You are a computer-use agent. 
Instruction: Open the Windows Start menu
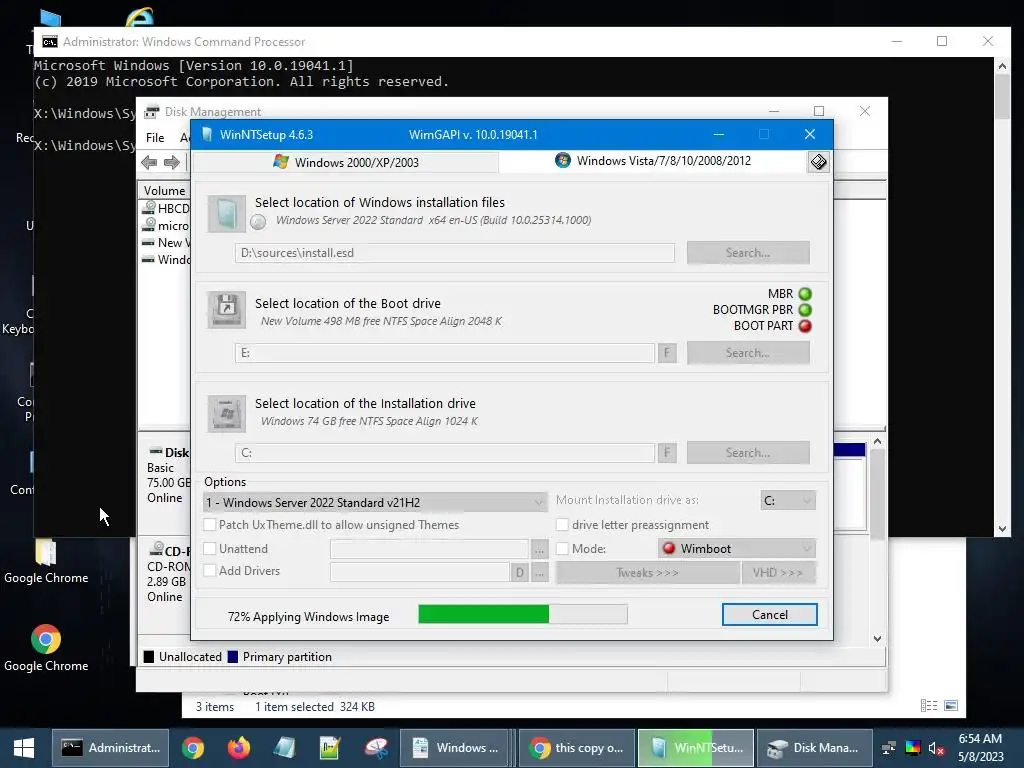[x=24, y=748]
